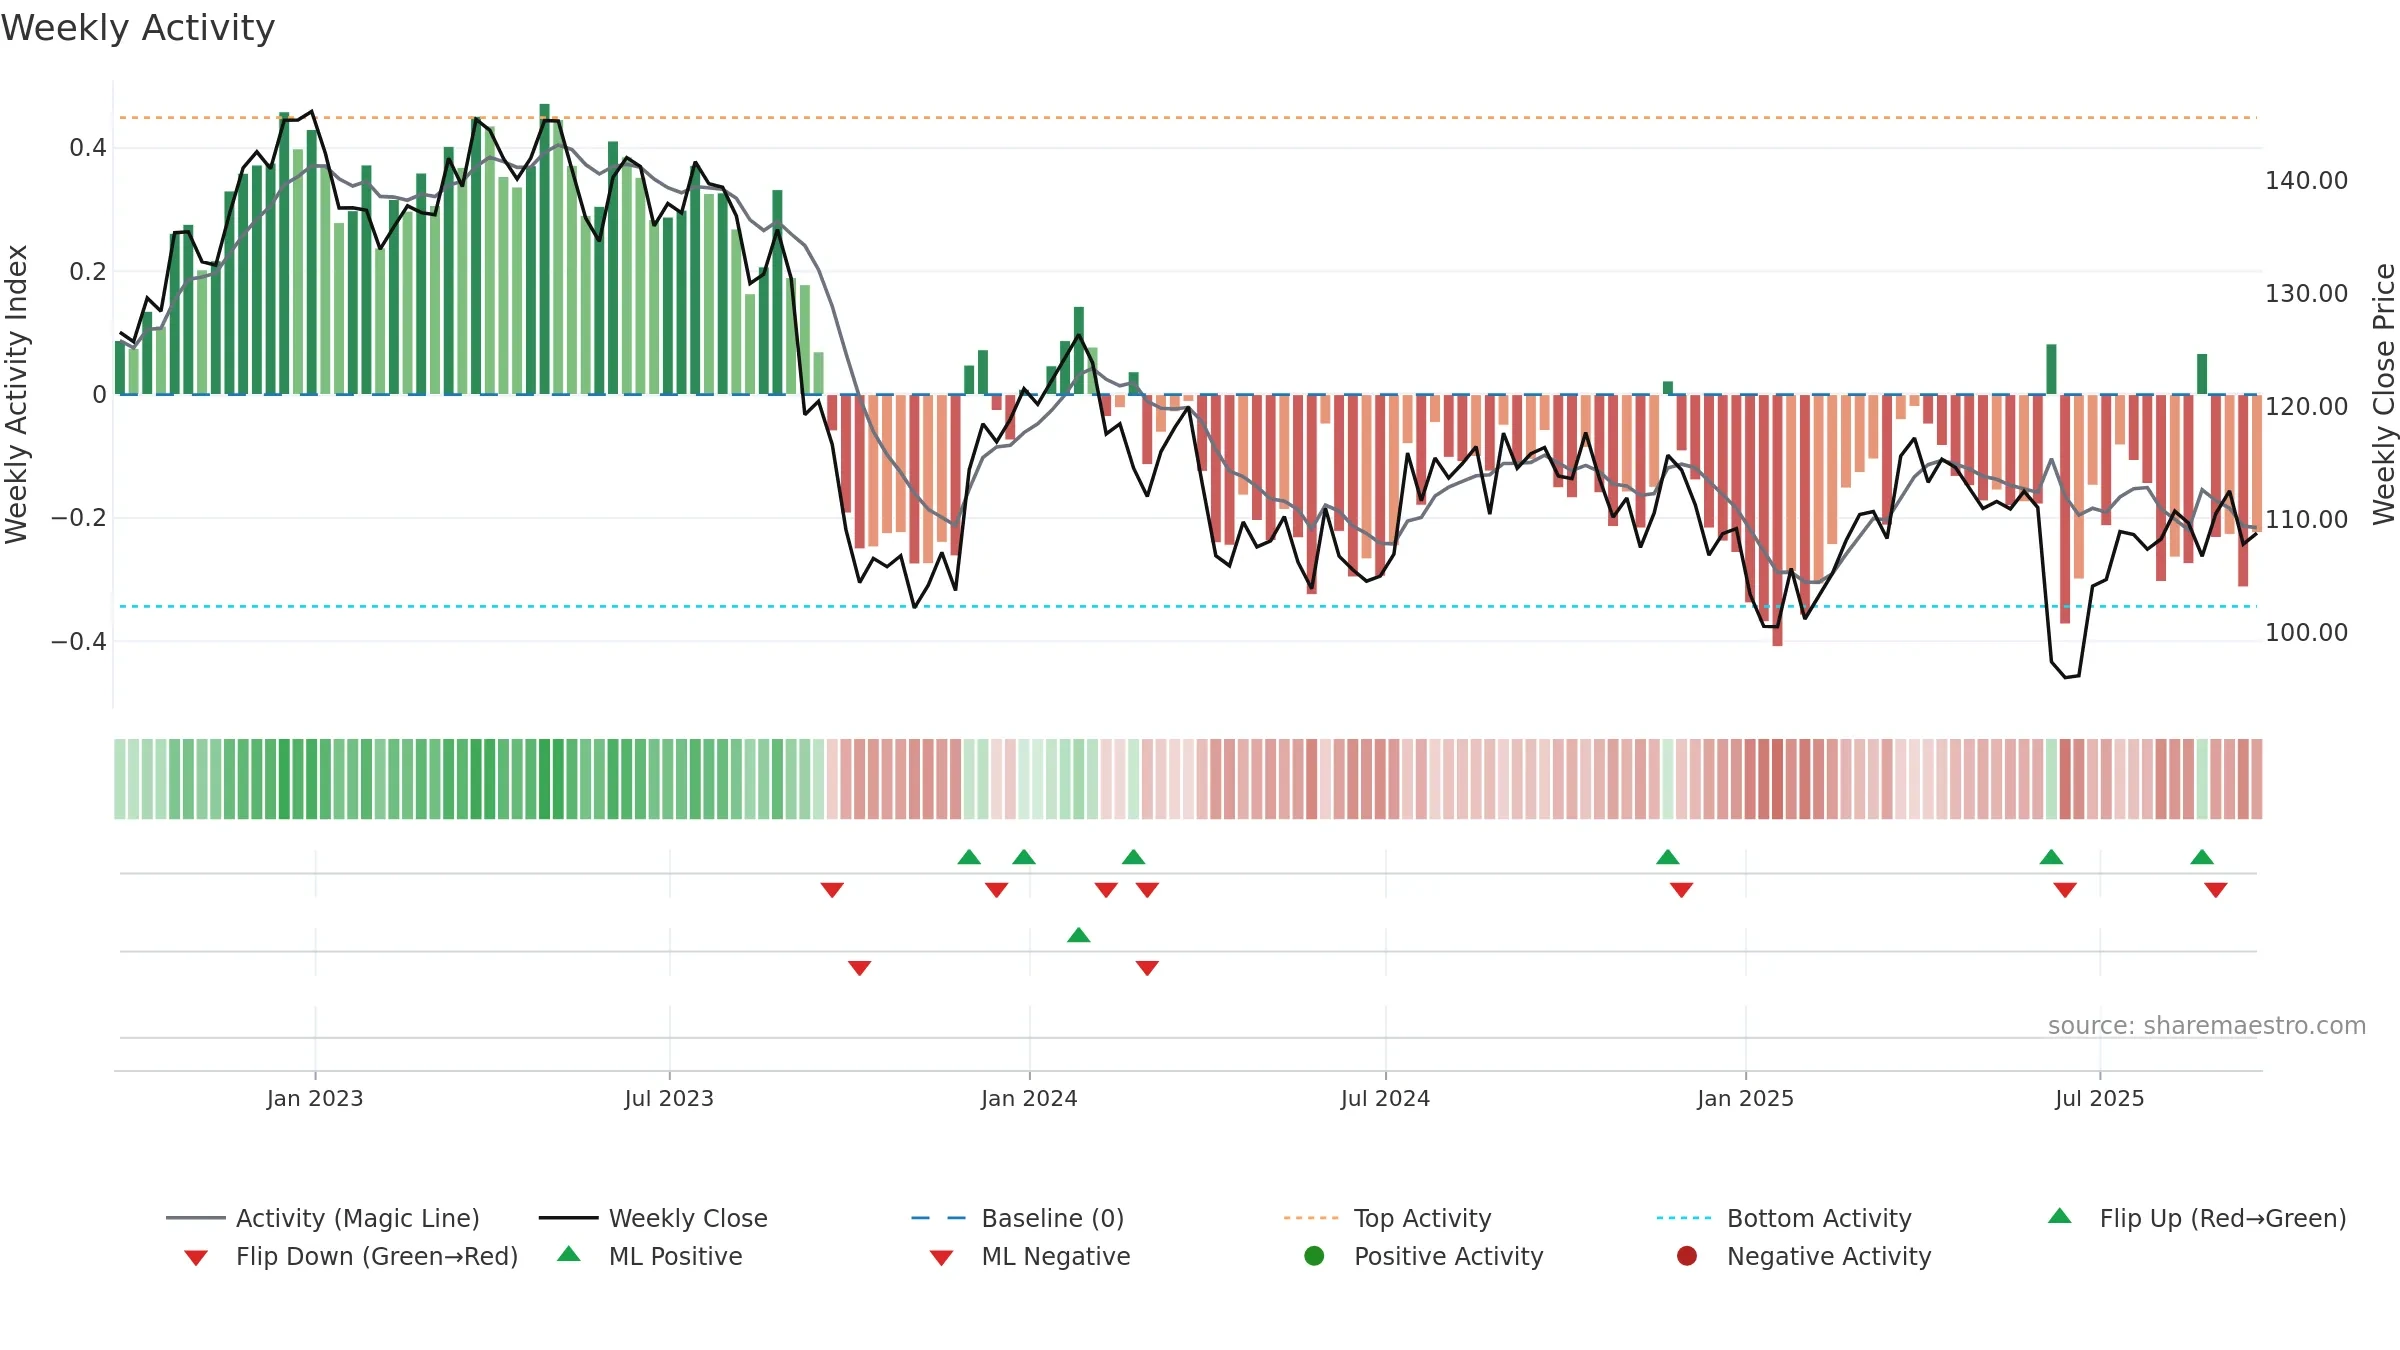Click the Weekly Activity Index axis title
Screen dimensions: 2400x1350
pos(16,394)
